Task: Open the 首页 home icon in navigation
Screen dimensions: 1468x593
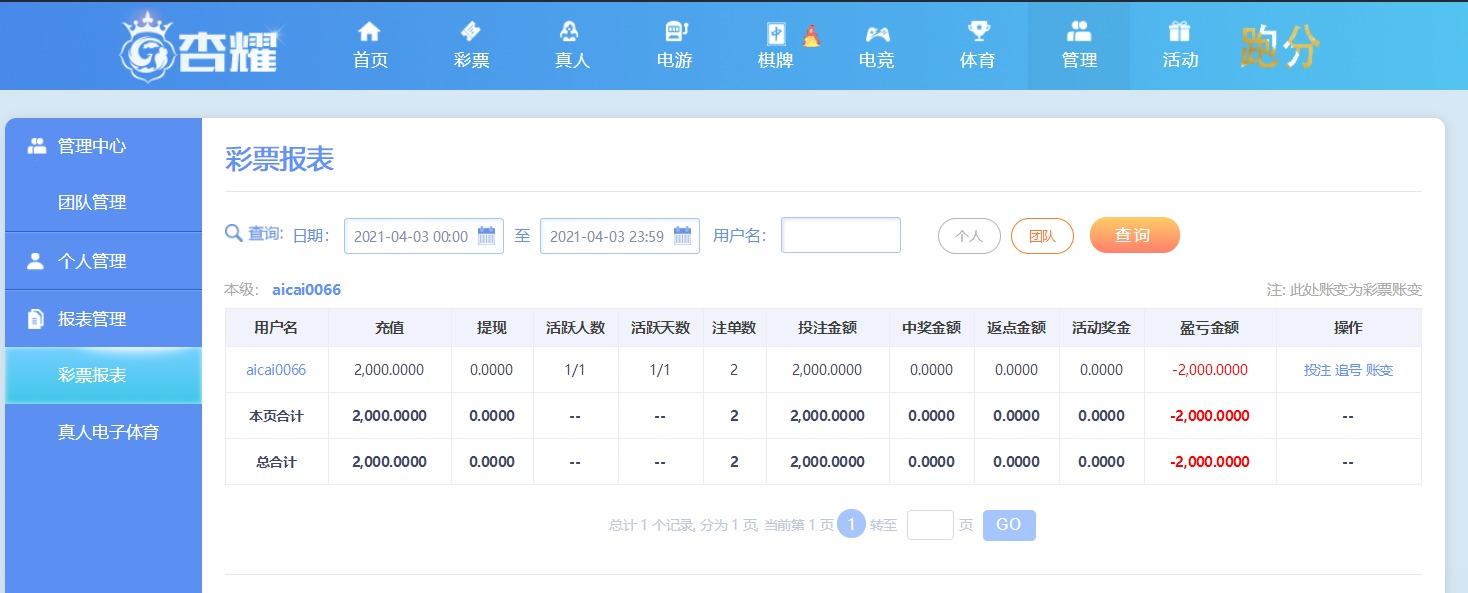Action: [x=370, y=32]
